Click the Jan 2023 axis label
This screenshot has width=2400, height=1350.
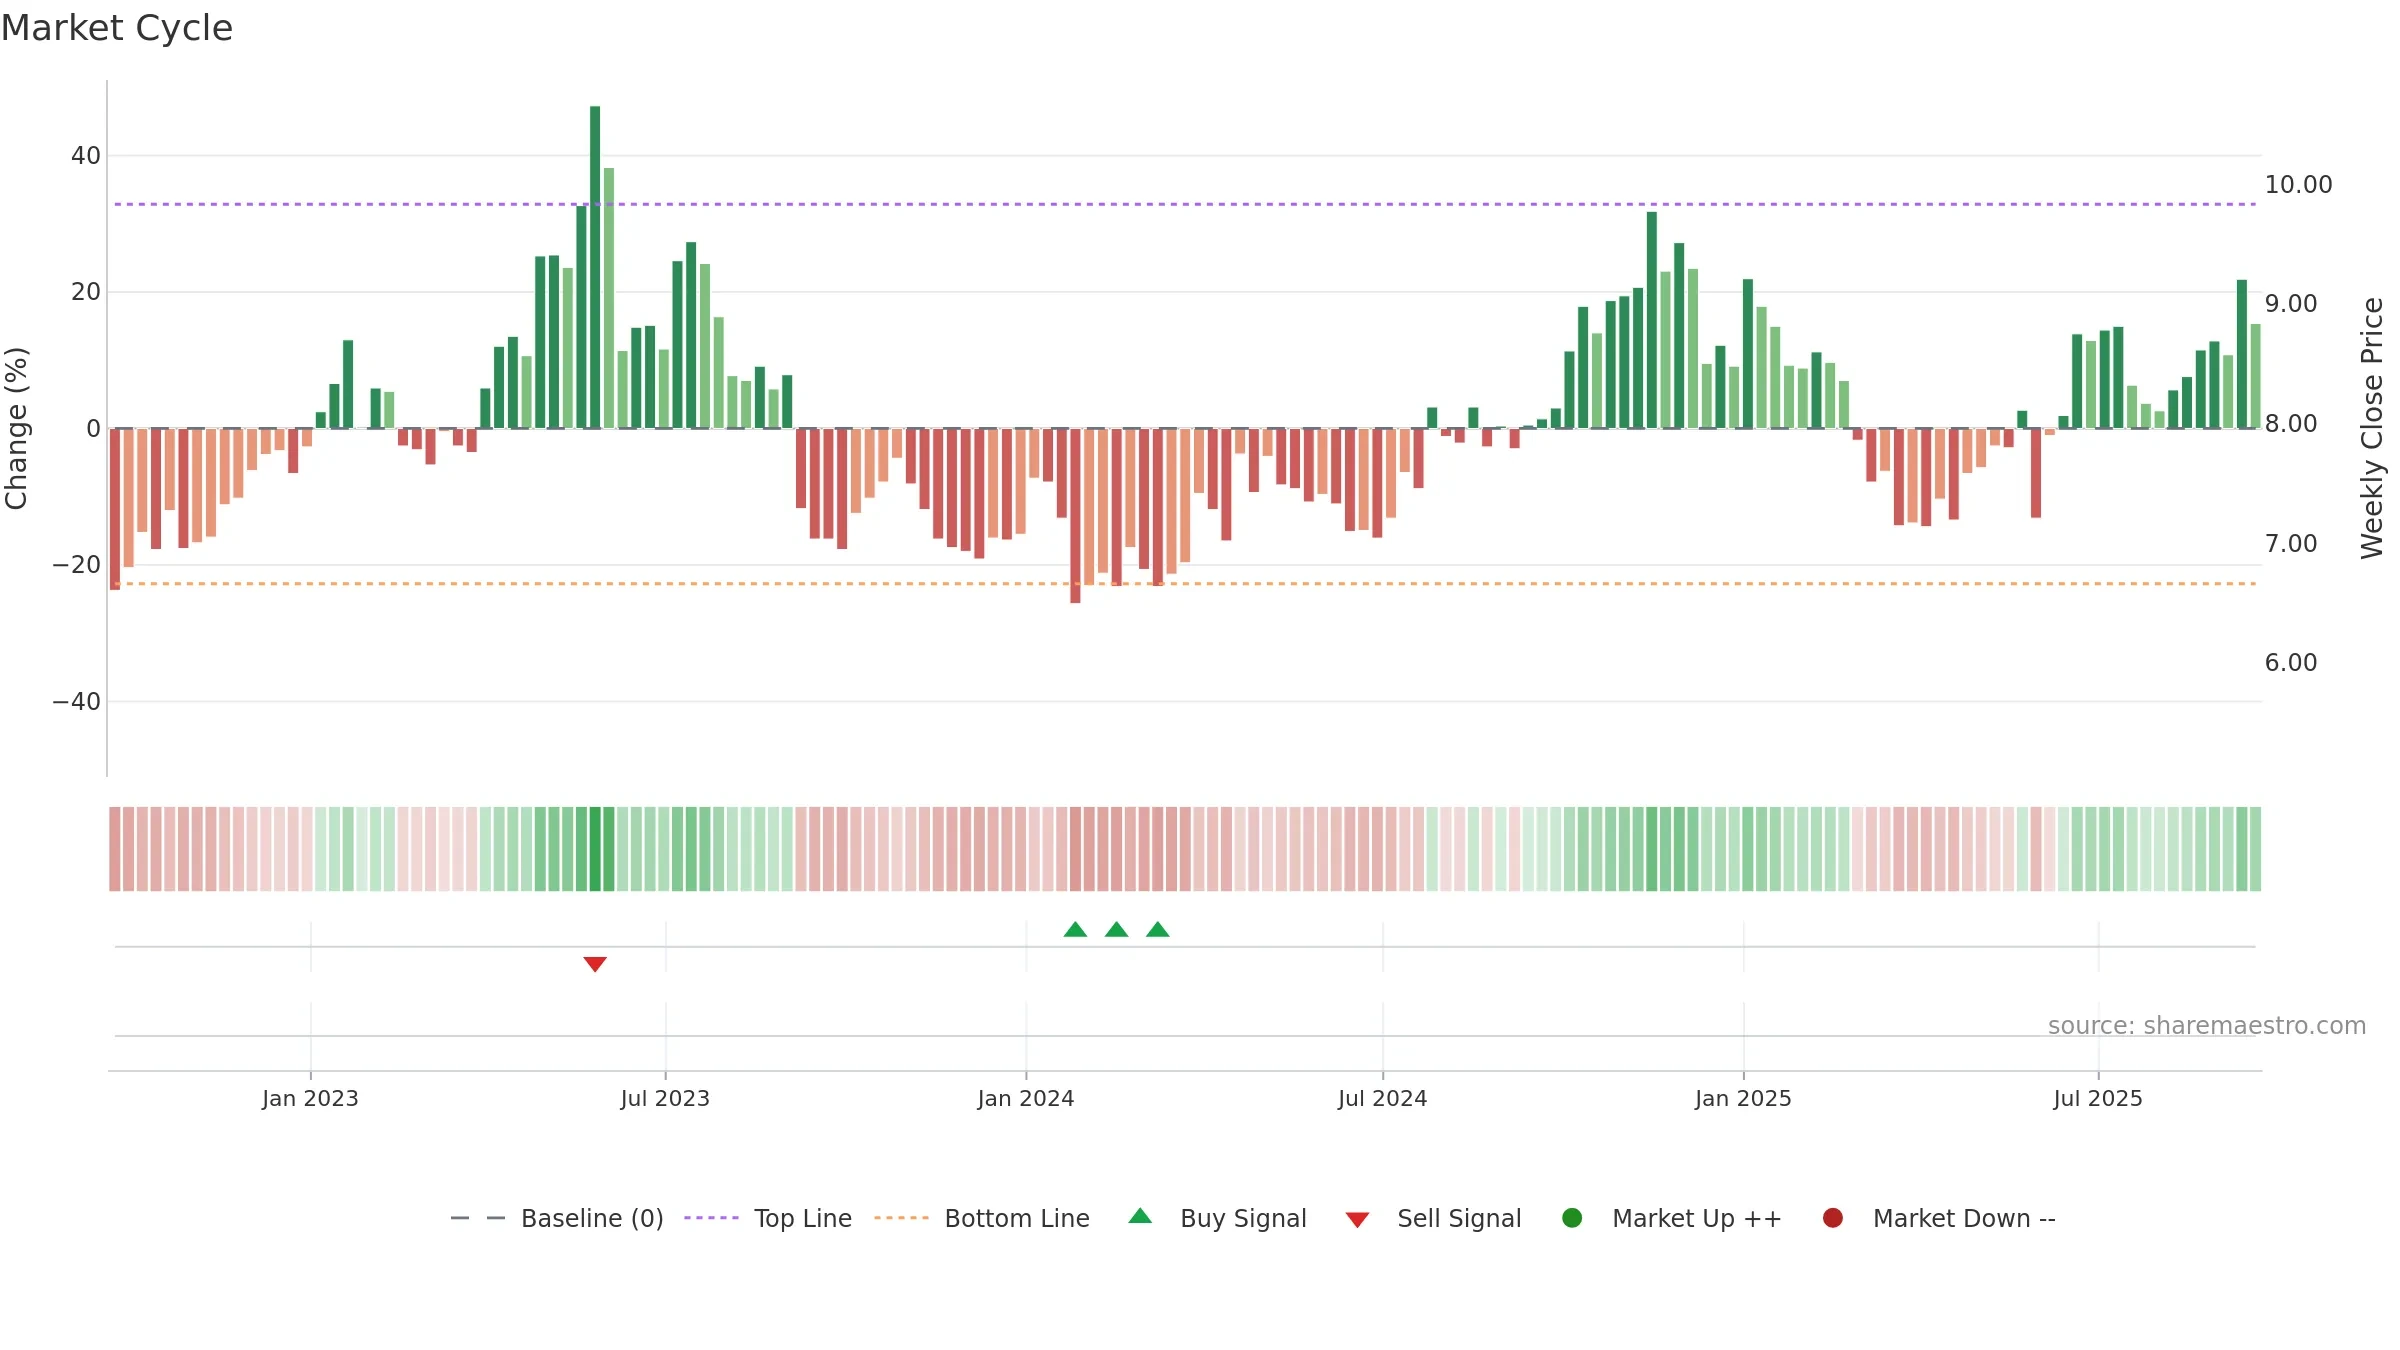pyautogui.click(x=310, y=1098)
